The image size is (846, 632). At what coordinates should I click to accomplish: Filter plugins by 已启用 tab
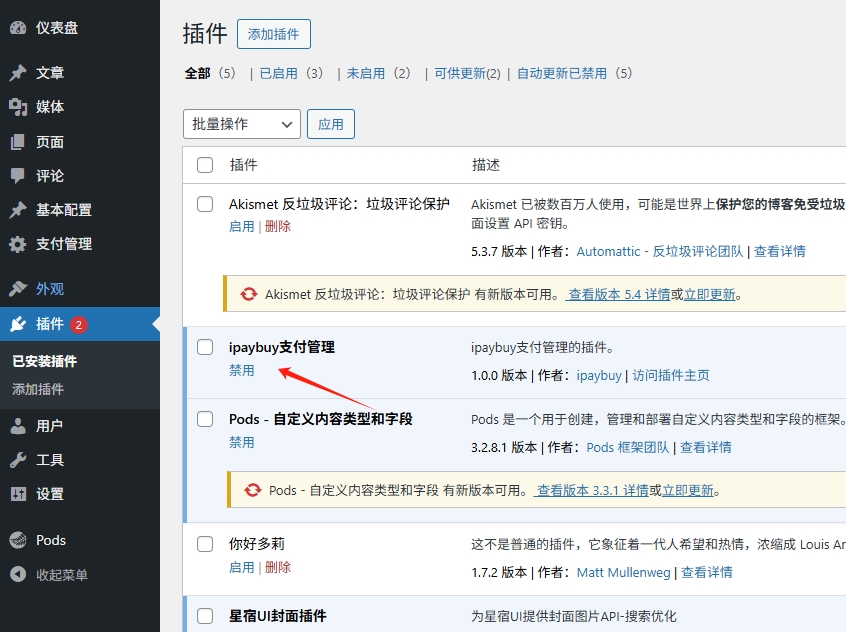277,73
